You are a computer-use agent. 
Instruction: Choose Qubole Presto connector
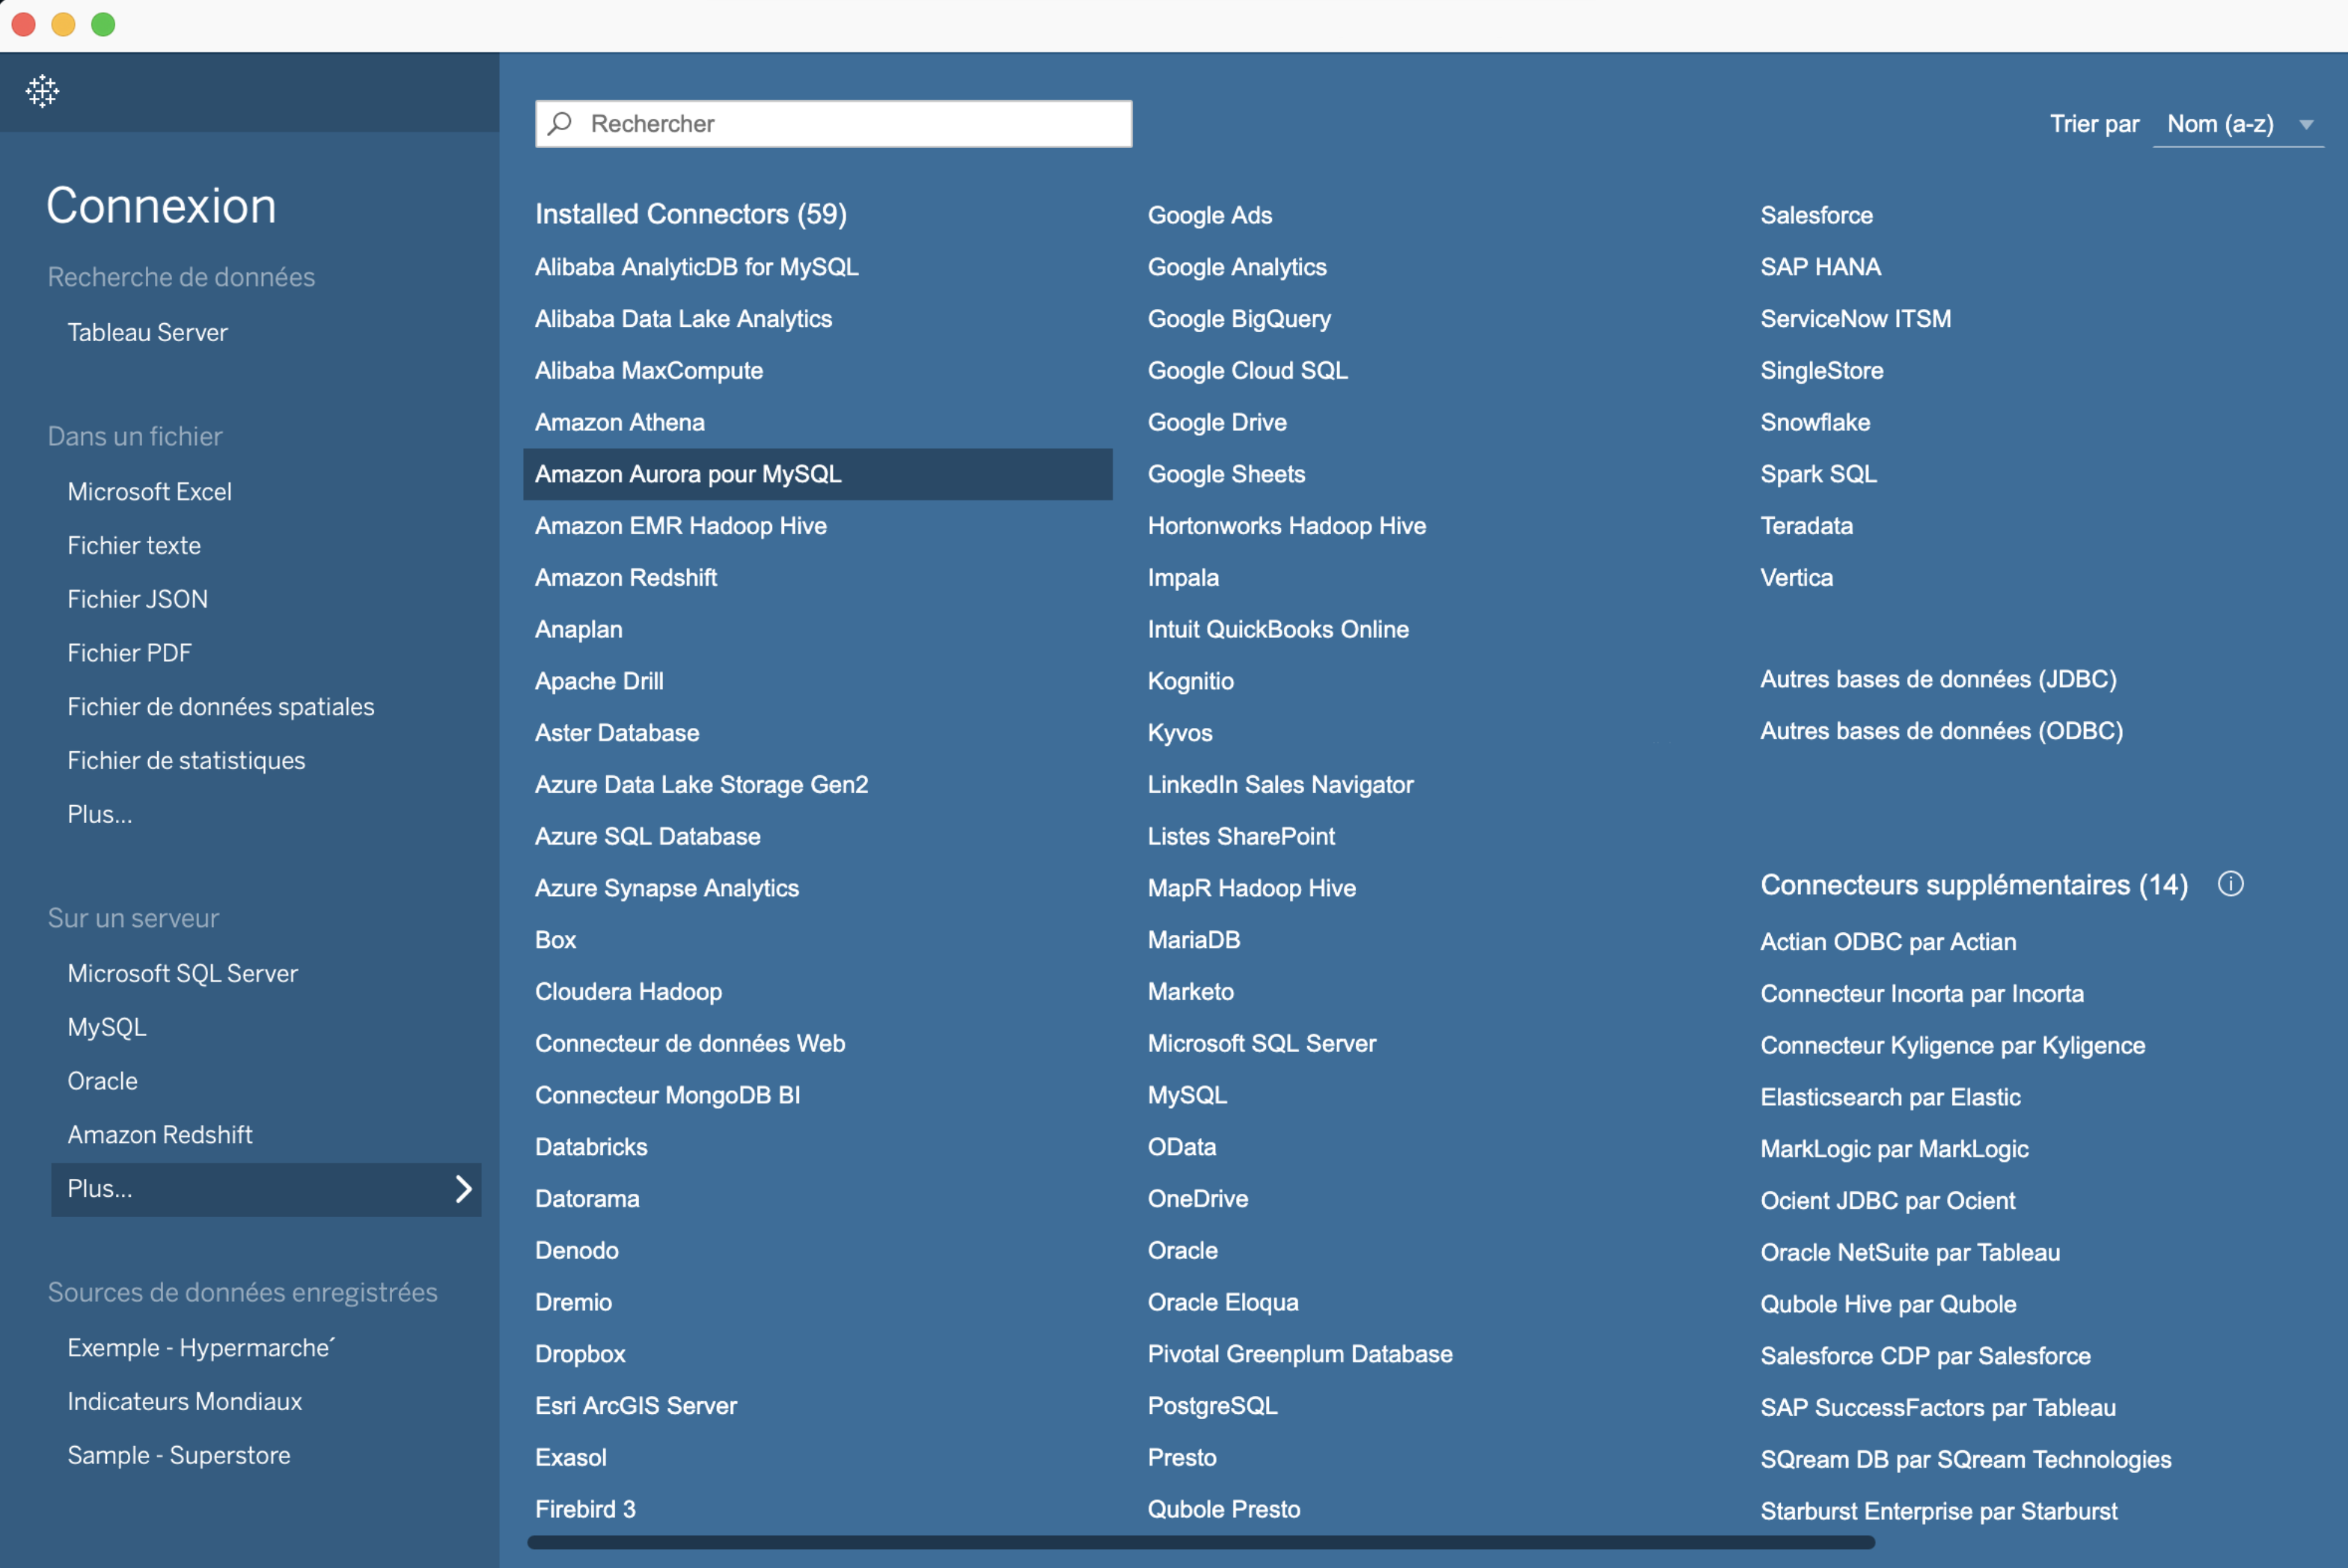(1224, 1510)
